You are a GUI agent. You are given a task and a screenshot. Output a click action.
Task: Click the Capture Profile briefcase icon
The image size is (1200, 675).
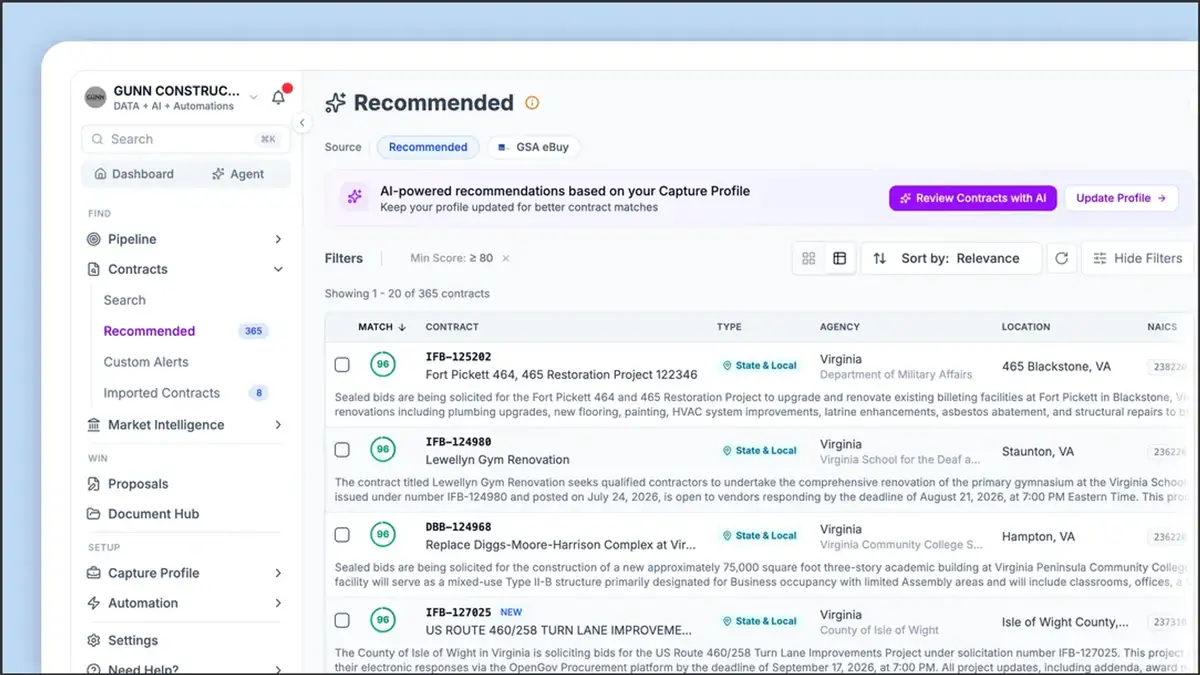[x=94, y=573]
